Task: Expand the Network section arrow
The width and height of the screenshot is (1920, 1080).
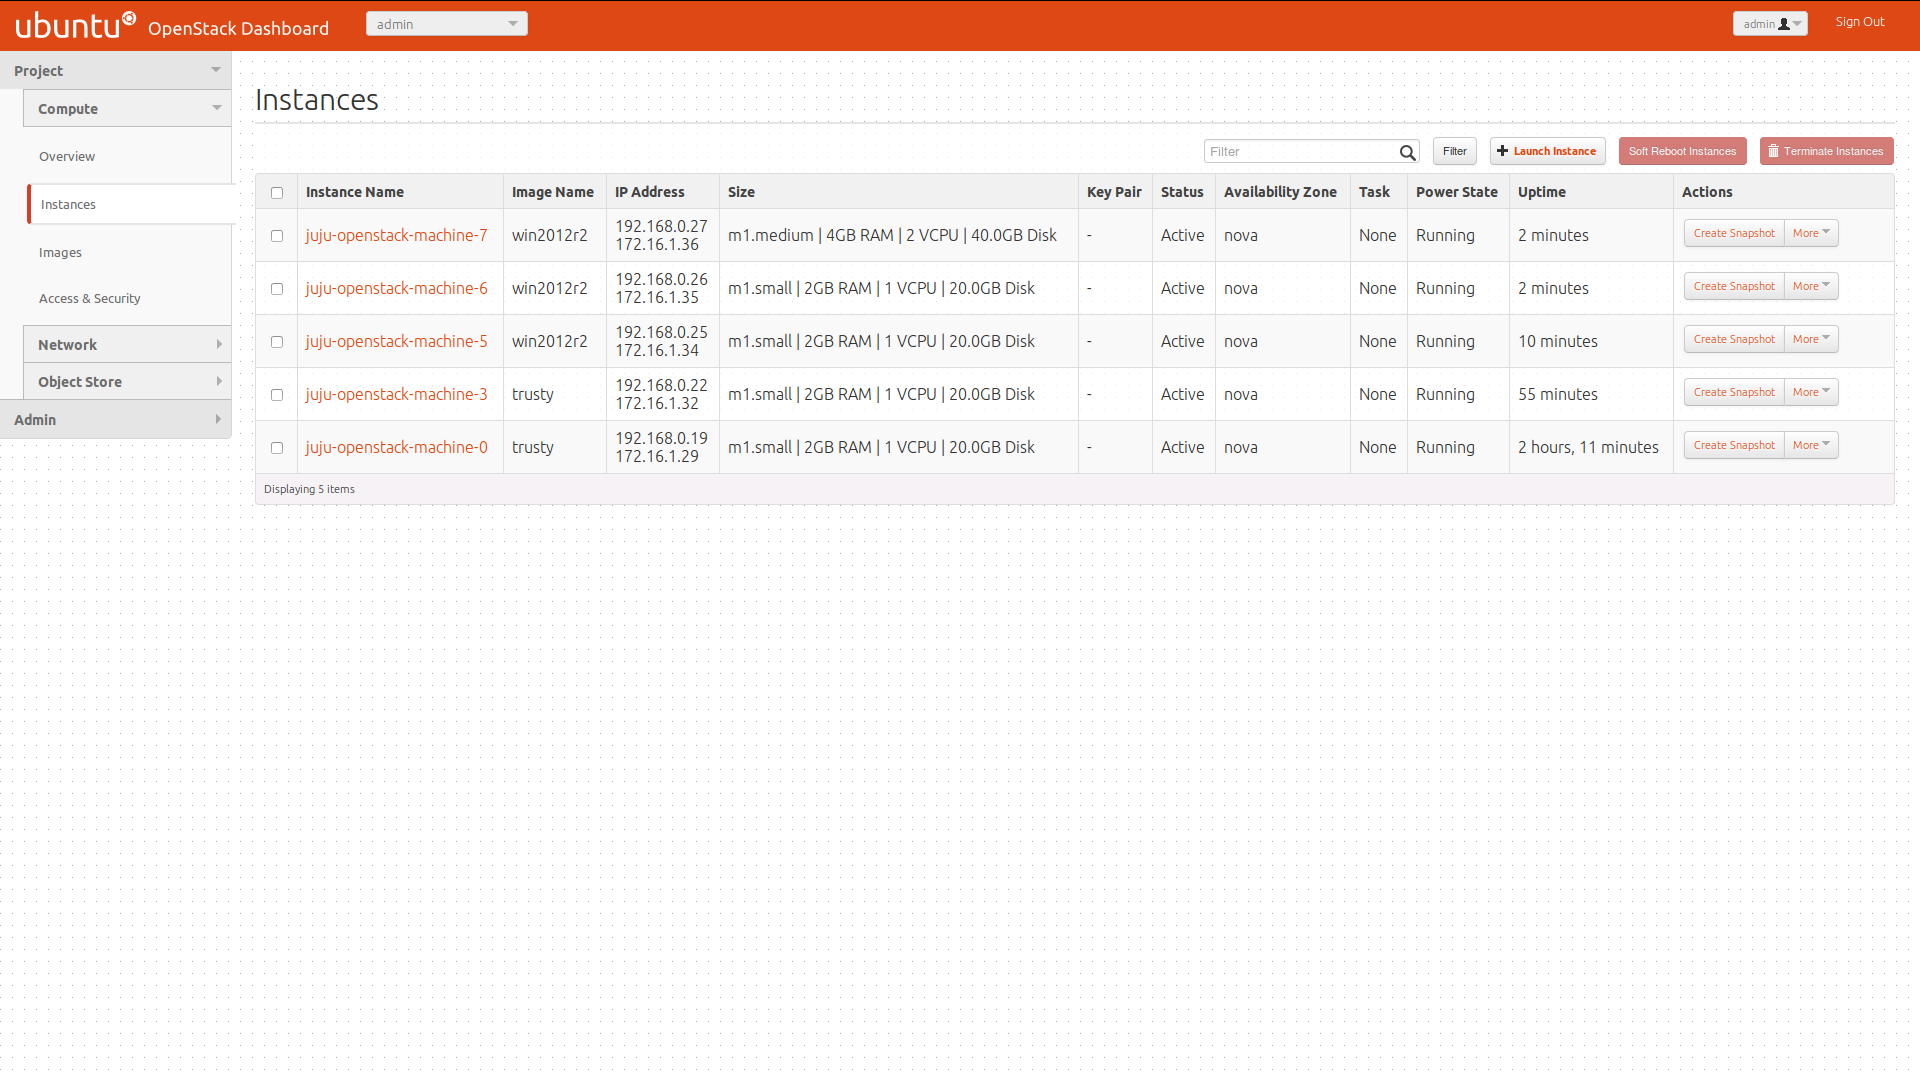Action: (x=219, y=344)
